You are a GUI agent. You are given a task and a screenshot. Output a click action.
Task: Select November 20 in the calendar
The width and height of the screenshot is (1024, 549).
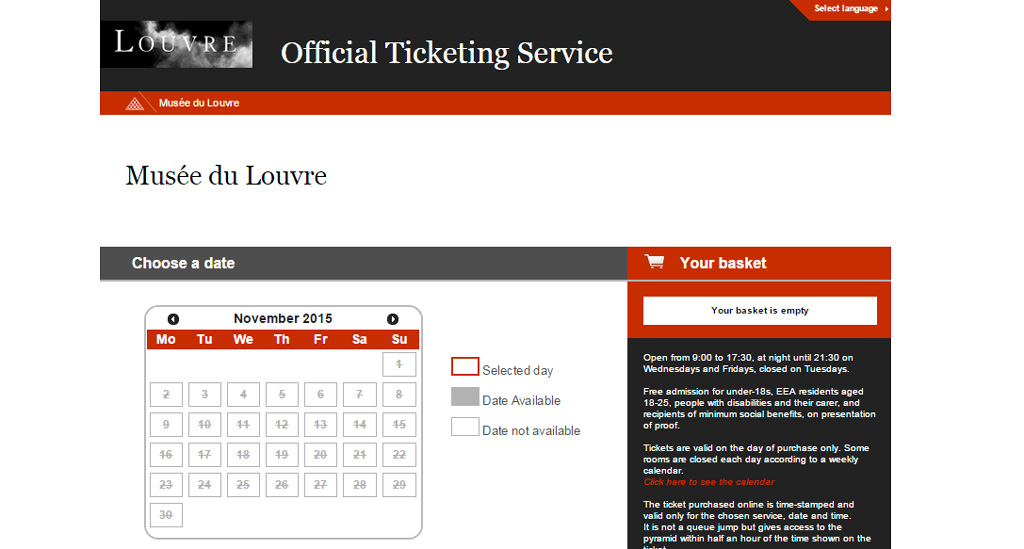point(321,455)
